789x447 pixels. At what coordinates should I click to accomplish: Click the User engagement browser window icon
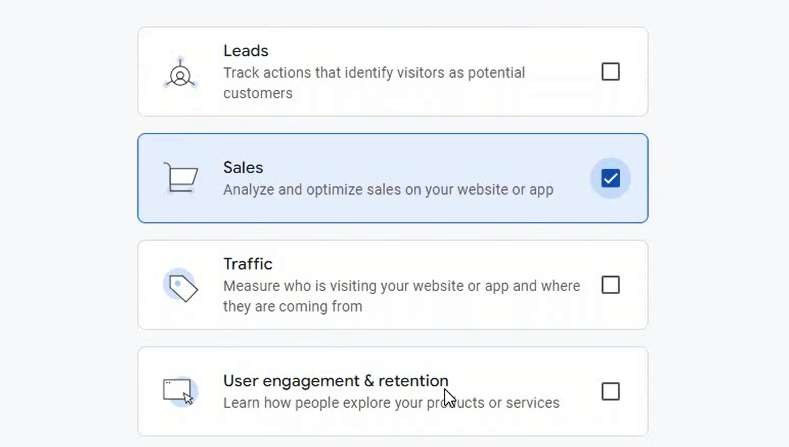click(180, 392)
